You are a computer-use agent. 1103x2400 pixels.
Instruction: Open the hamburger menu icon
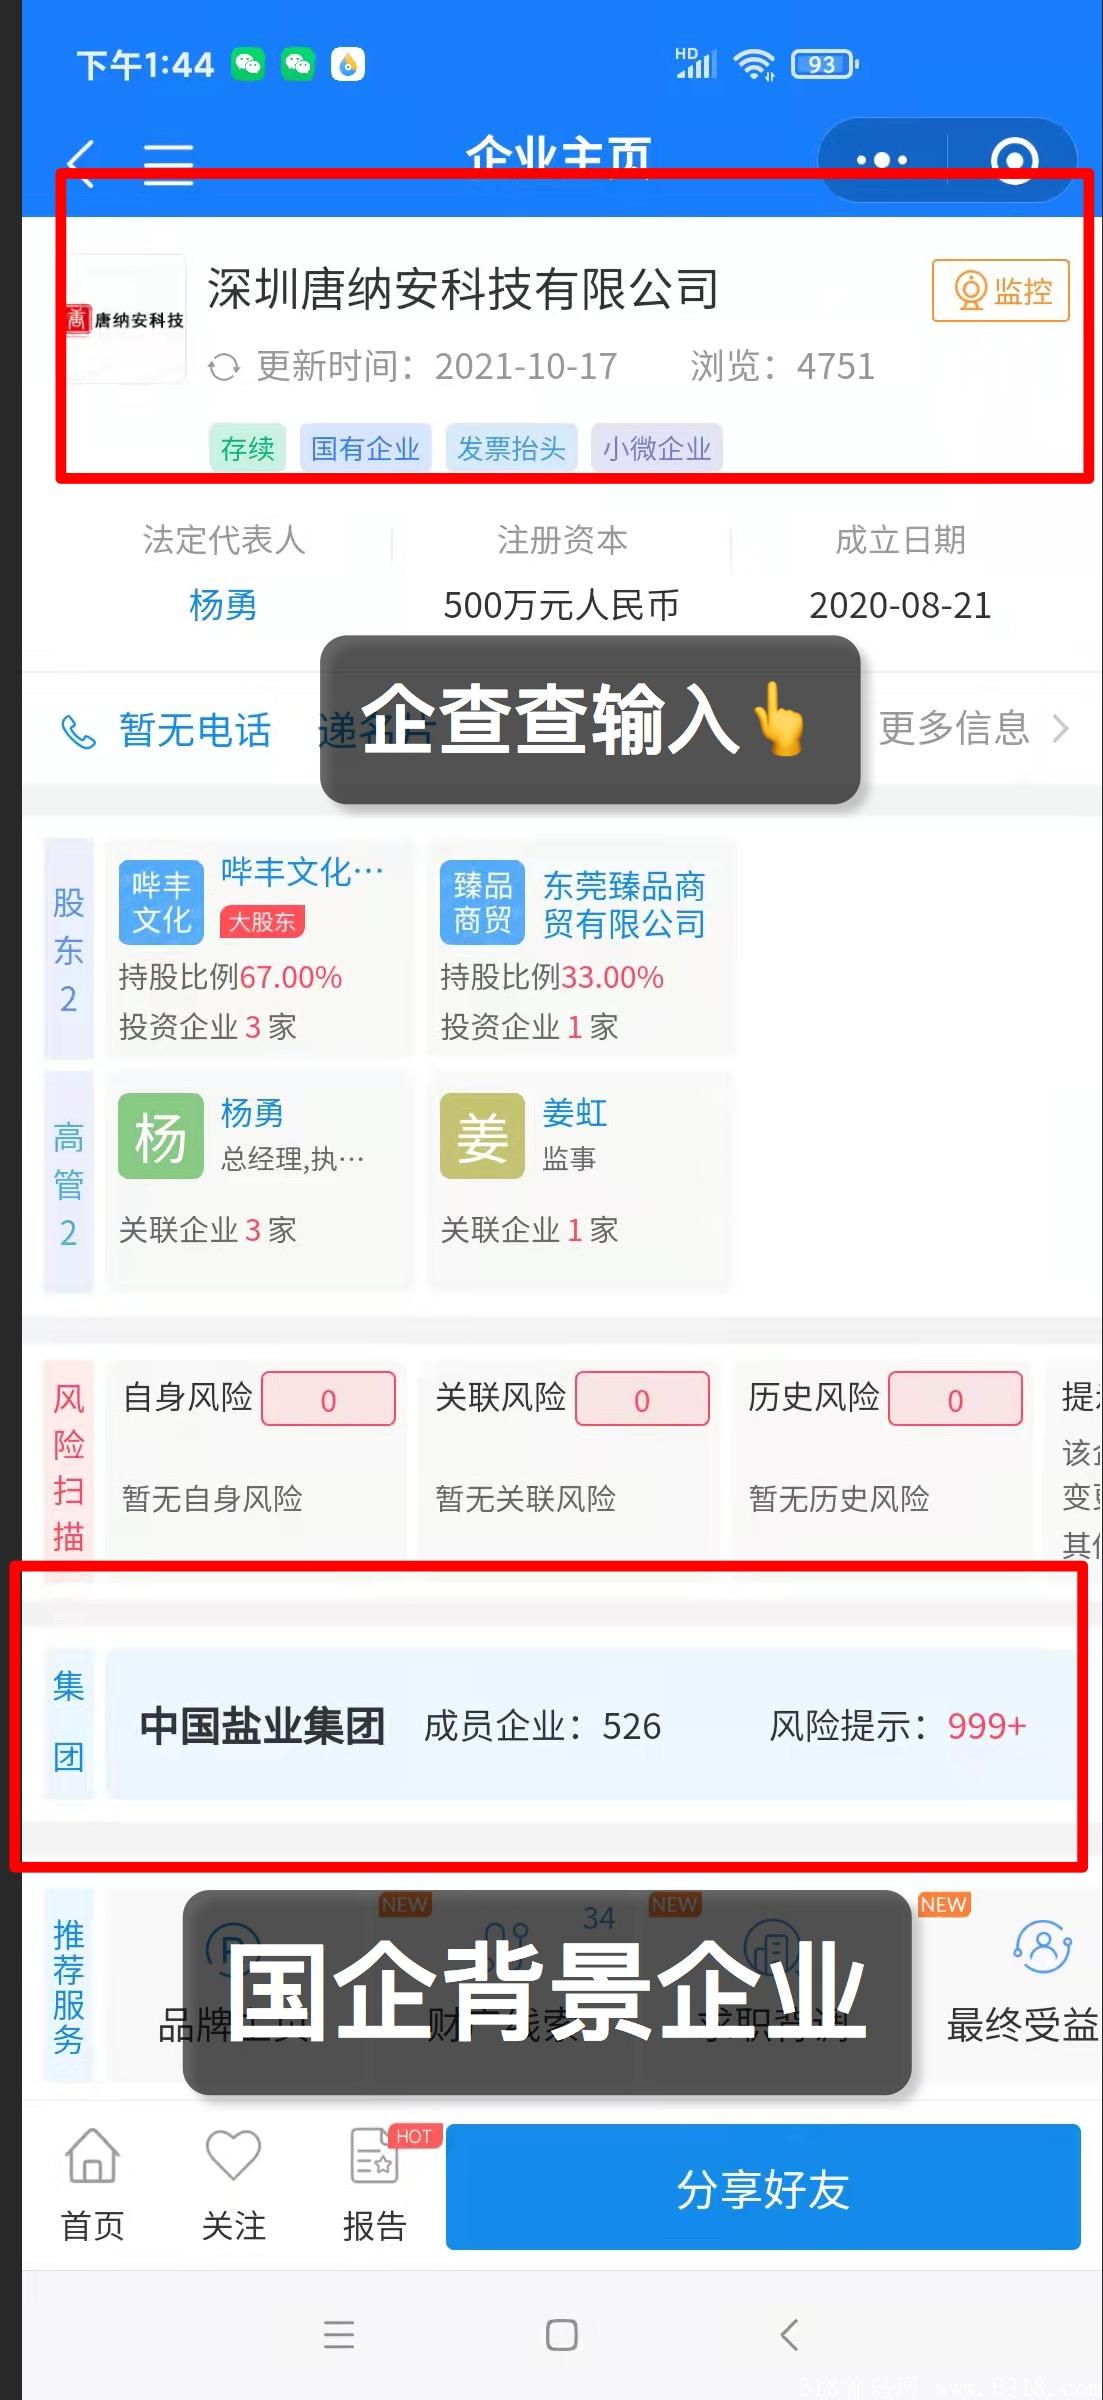(168, 164)
